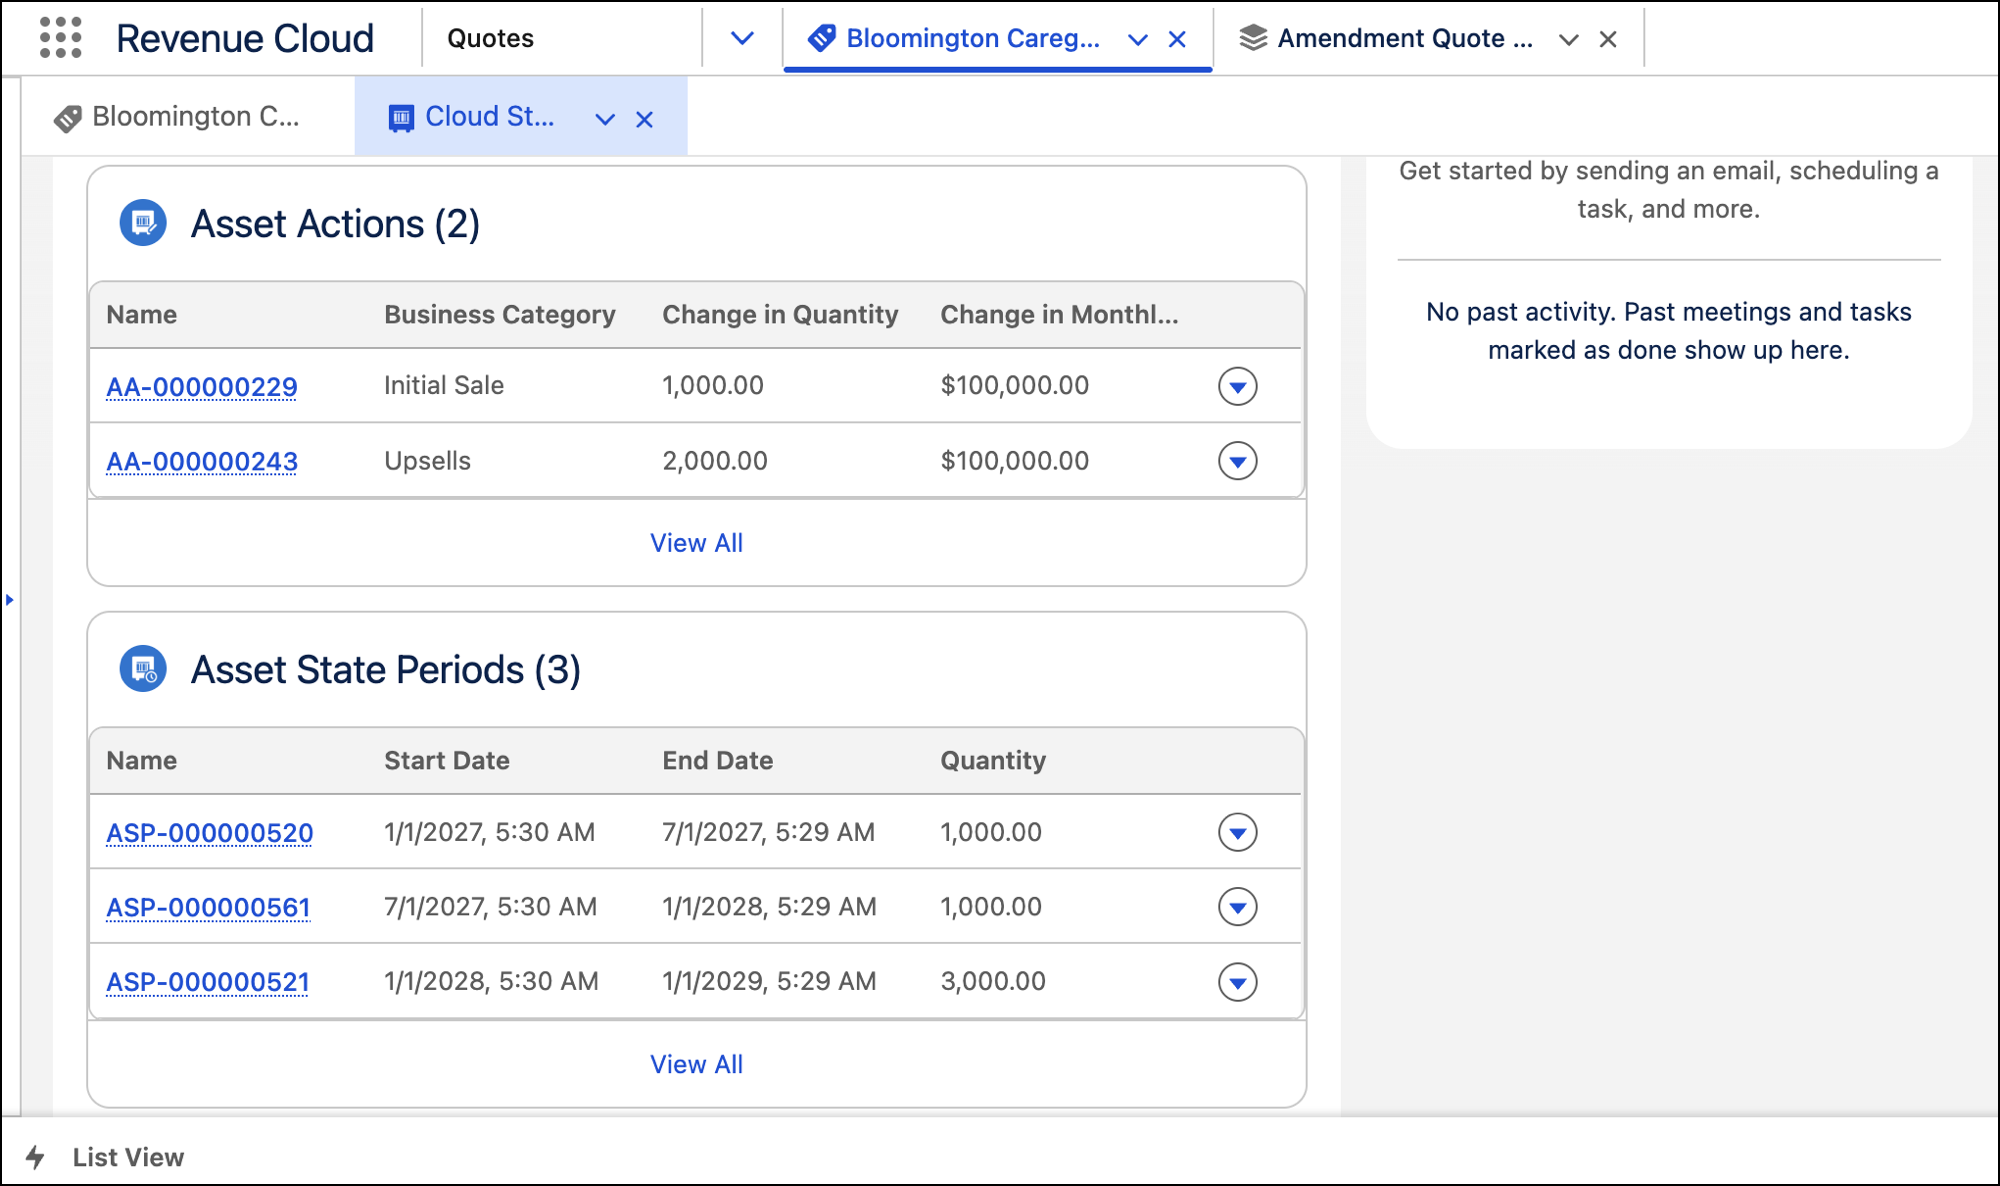Click the Amendment Quote tab layers icon
The image size is (2000, 1186).
point(1252,39)
